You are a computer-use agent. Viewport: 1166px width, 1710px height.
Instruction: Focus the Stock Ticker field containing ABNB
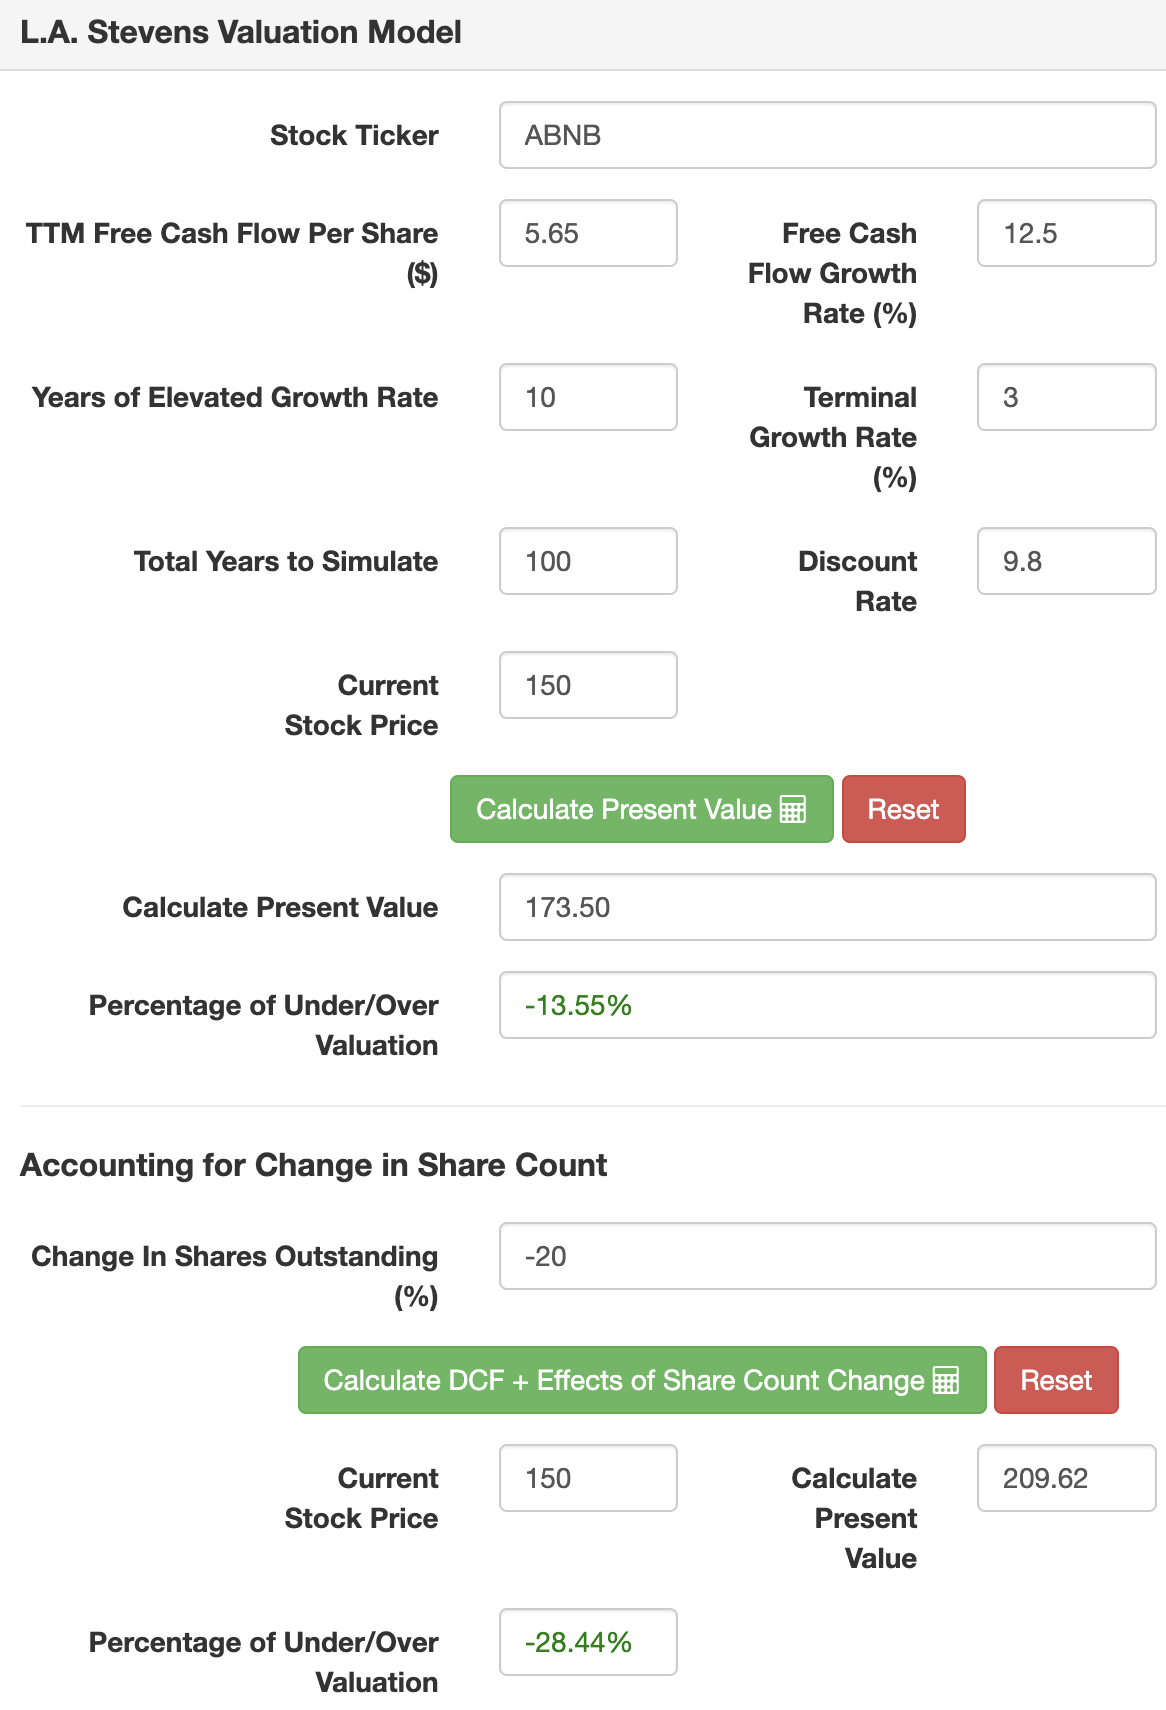click(827, 135)
